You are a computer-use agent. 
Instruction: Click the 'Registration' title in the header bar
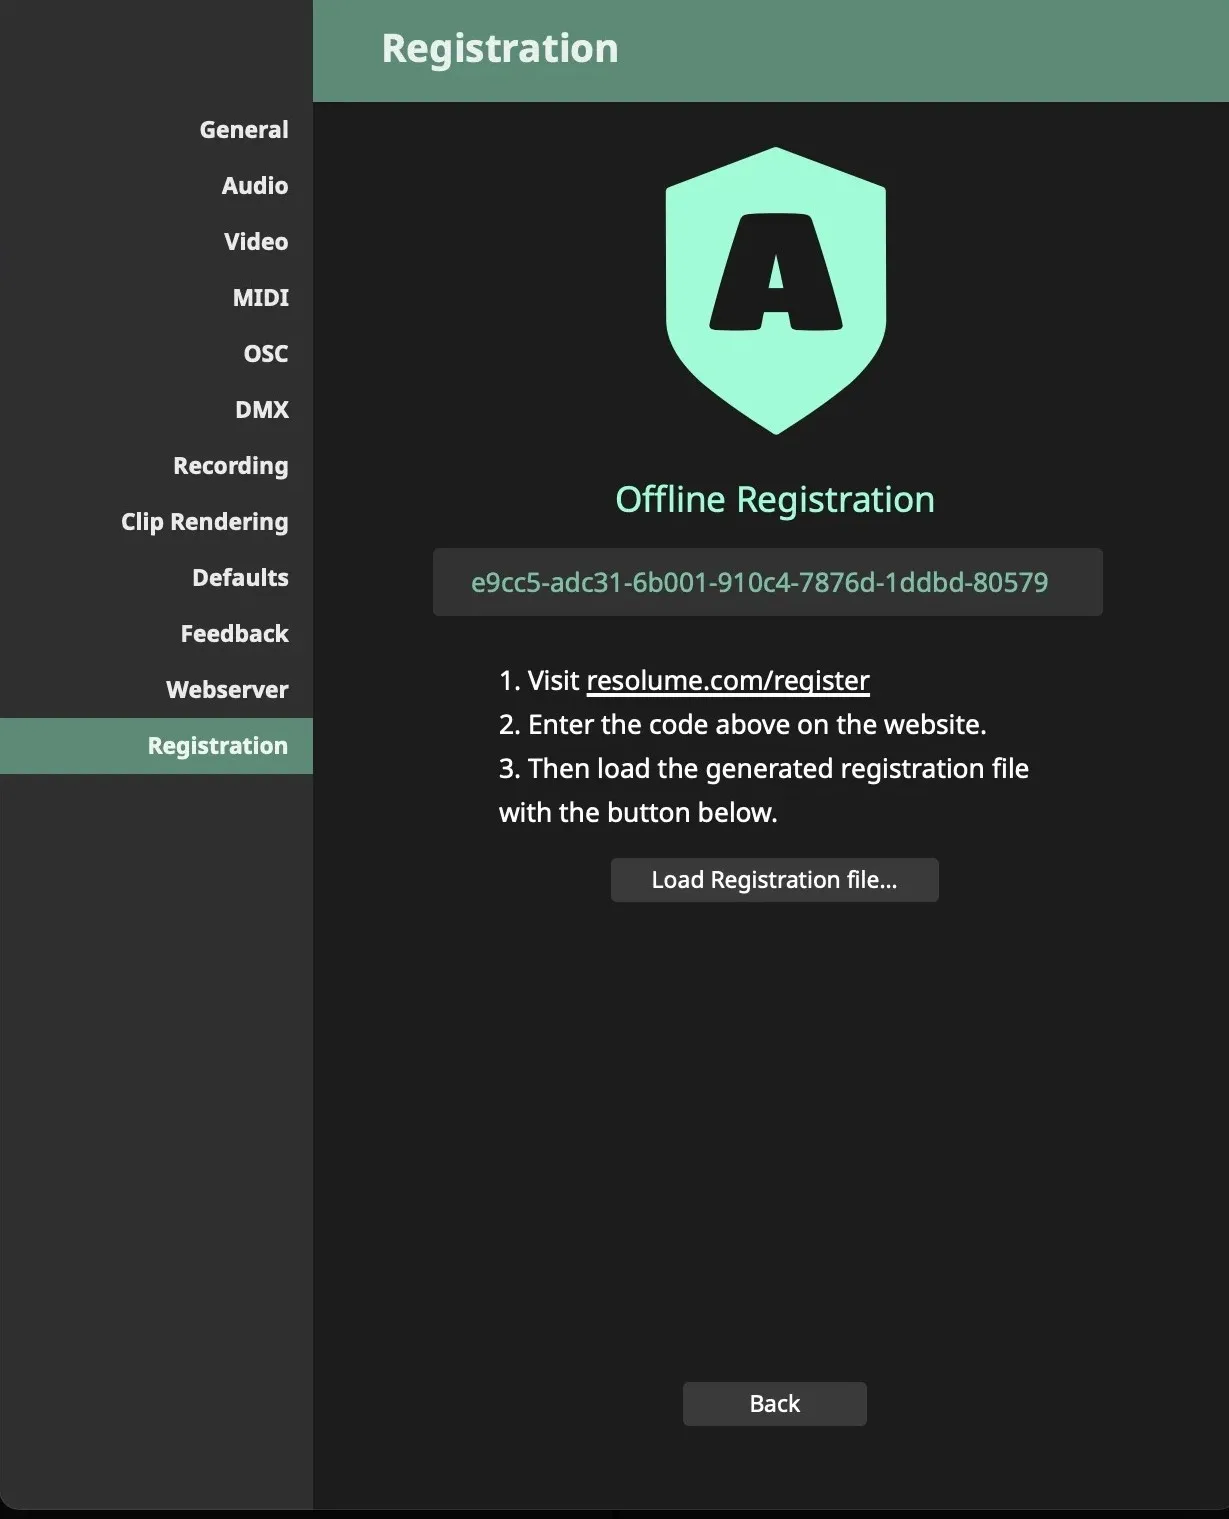pos(500,49)
